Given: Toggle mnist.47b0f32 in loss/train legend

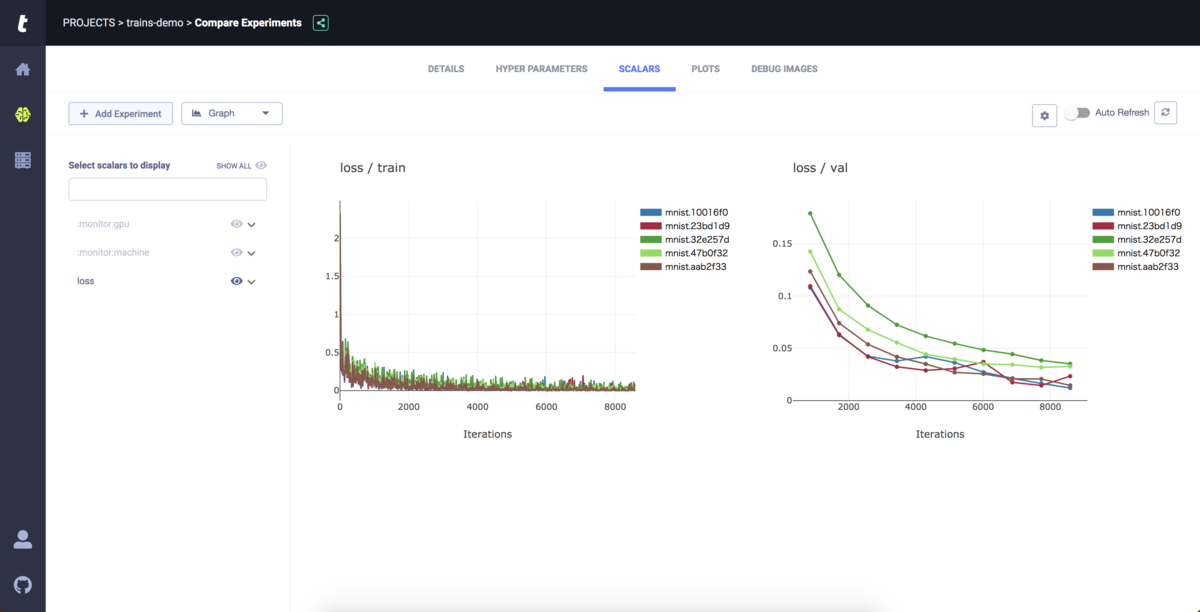Looking at the screenshot, I should click(x=683, y=253).
